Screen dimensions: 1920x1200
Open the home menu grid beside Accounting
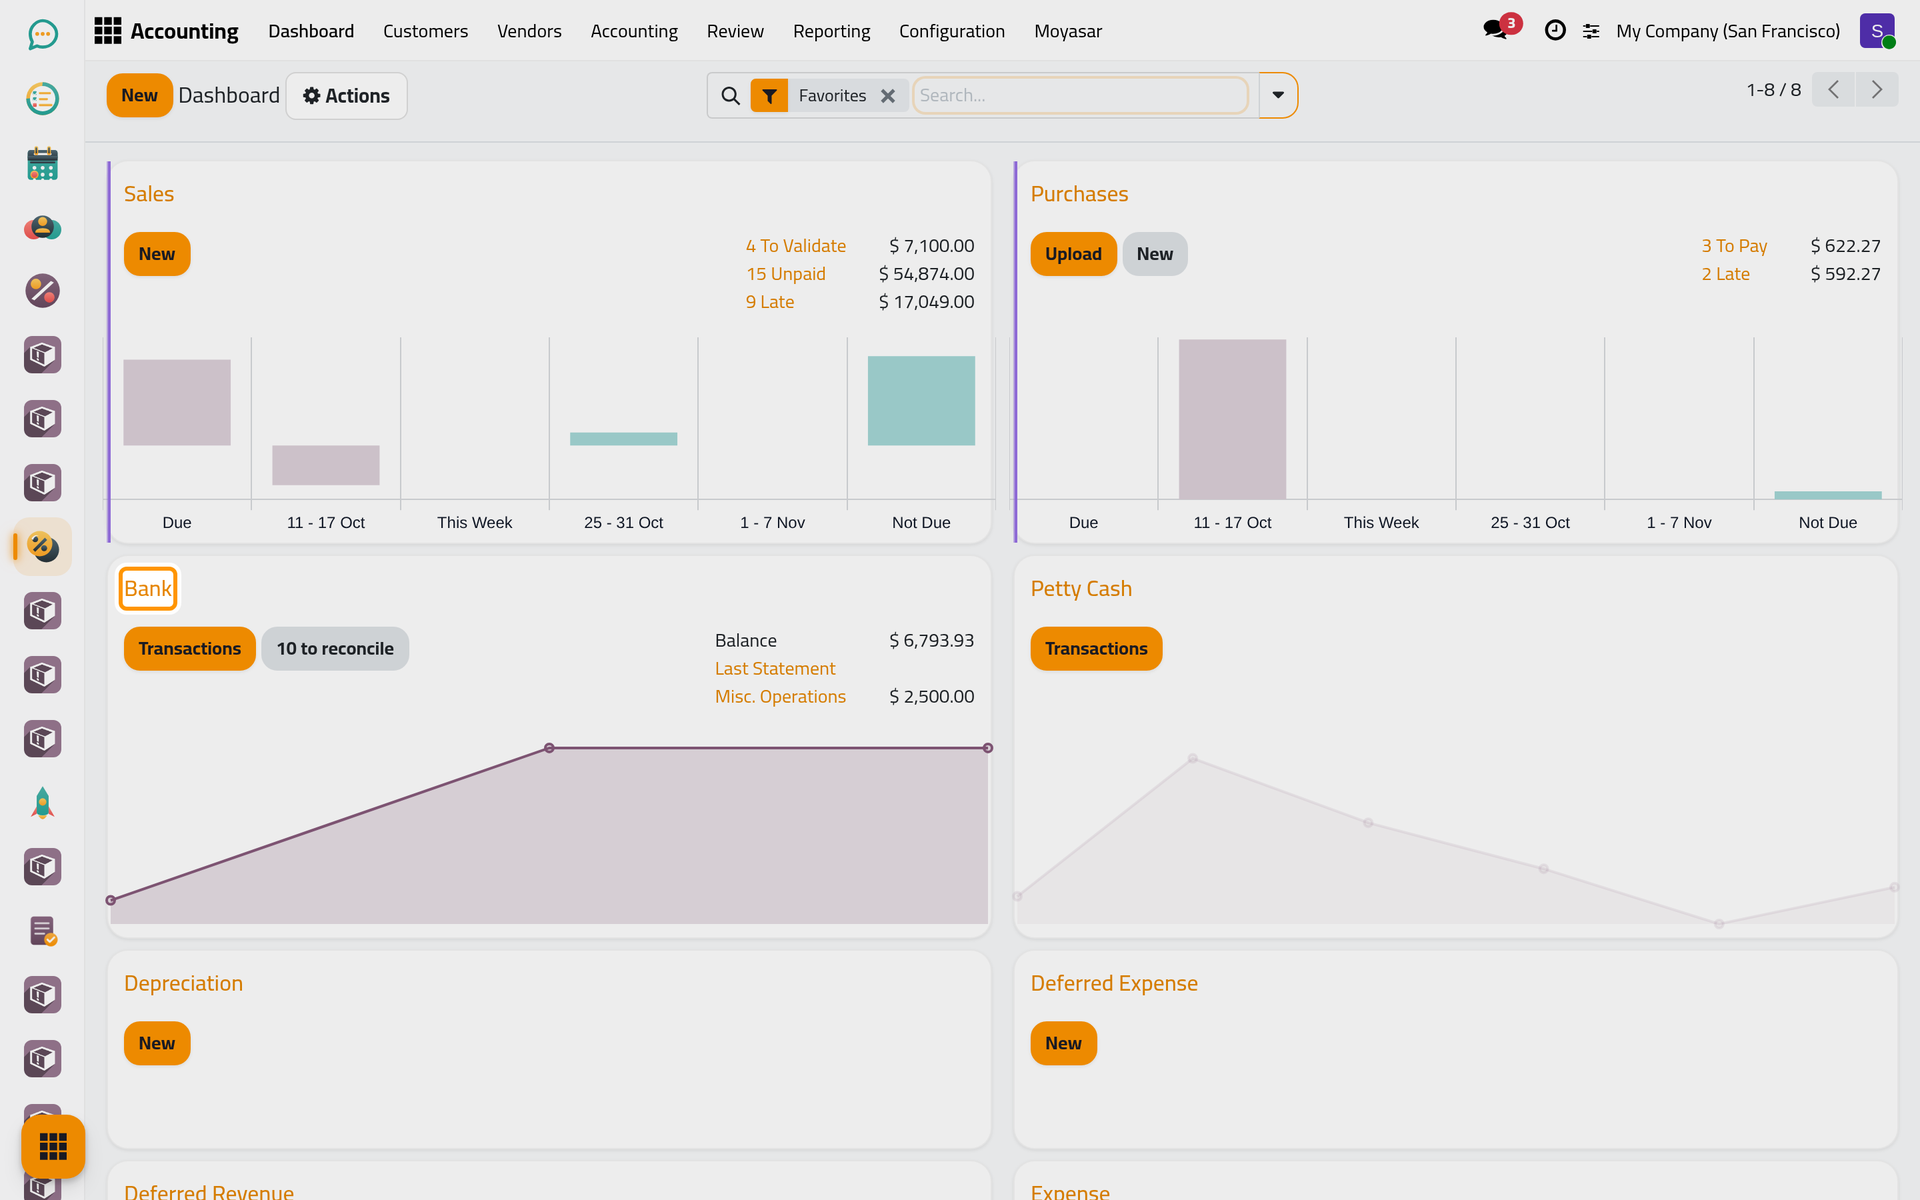[107, 31]
